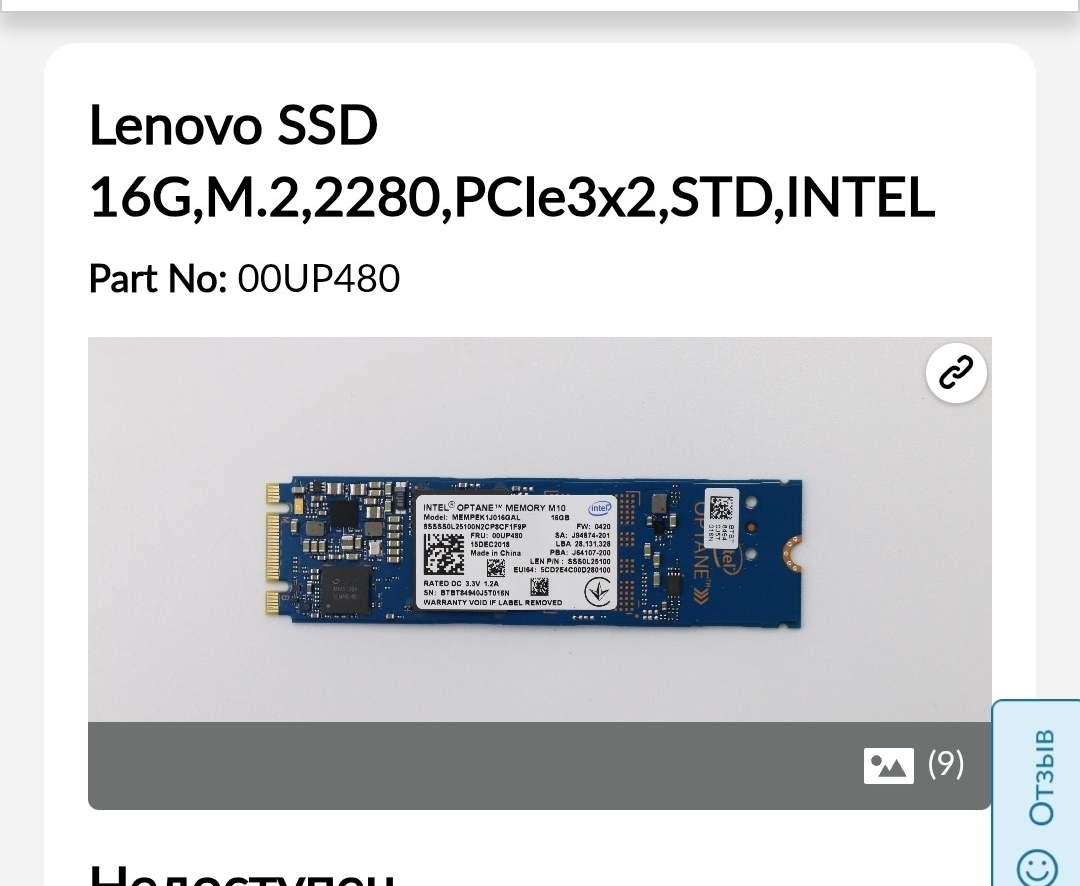
Task: Click the large QR code on SSD label
Action: [443, 553]
